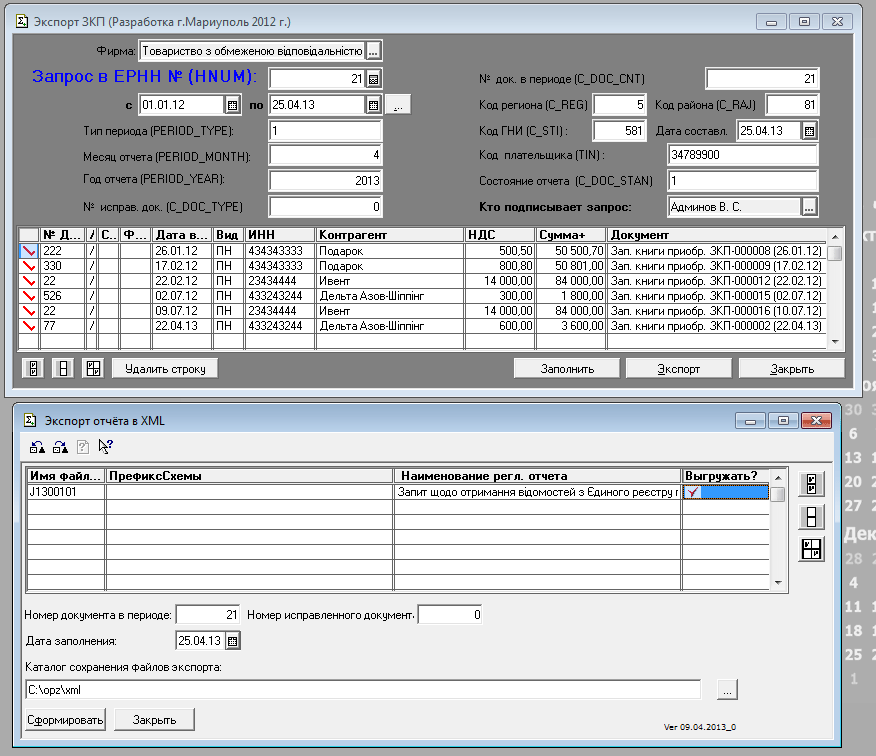Click Экспорт button
The height and width of the screenshot is (756, 876).
(x=679, y=369)
